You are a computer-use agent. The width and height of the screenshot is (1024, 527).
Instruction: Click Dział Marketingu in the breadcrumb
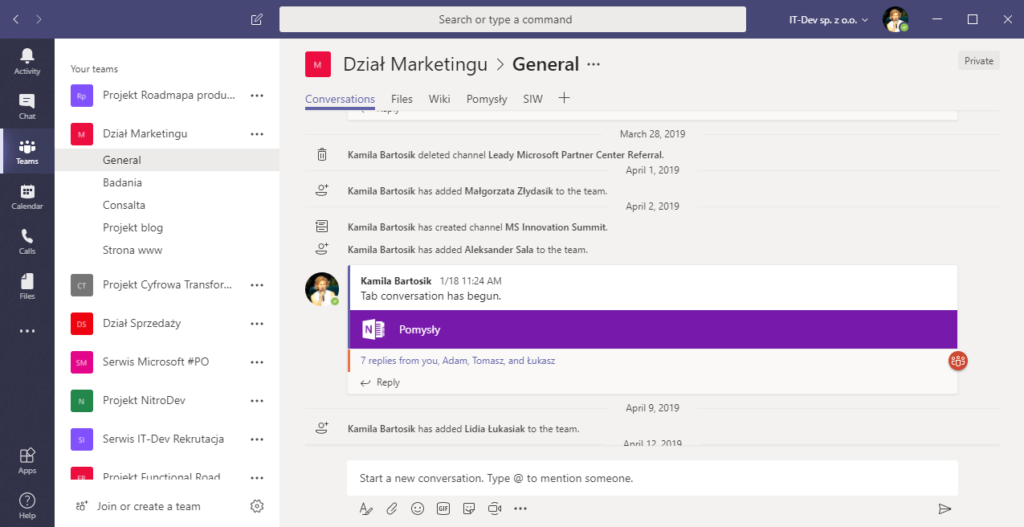(x=415, y=64)
